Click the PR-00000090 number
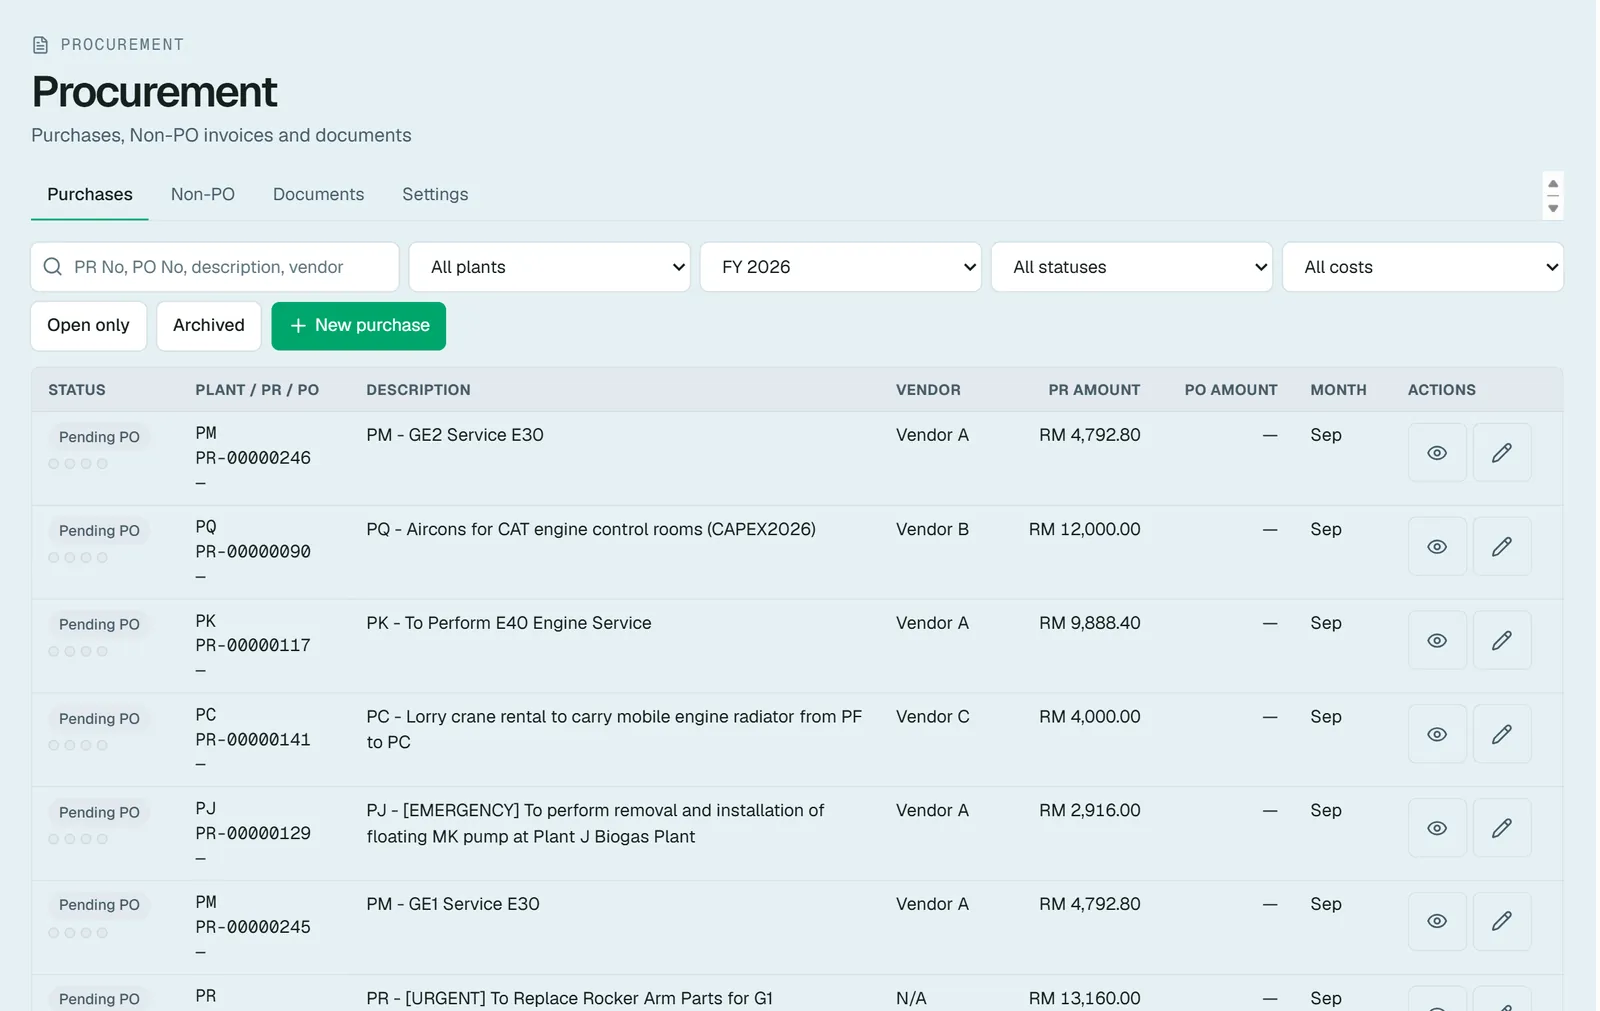Screen dimensions: 1600x1011 tap(253, 552)
